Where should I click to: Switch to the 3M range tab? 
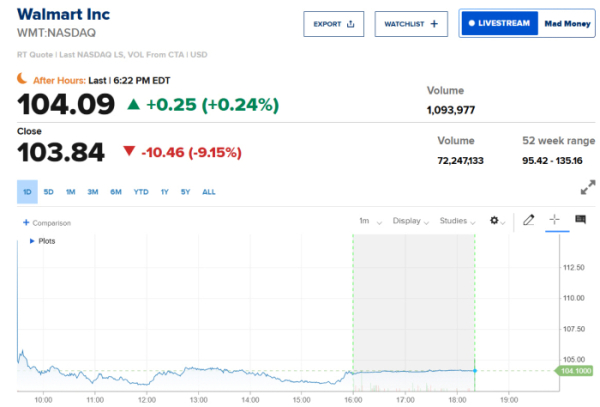93,192
